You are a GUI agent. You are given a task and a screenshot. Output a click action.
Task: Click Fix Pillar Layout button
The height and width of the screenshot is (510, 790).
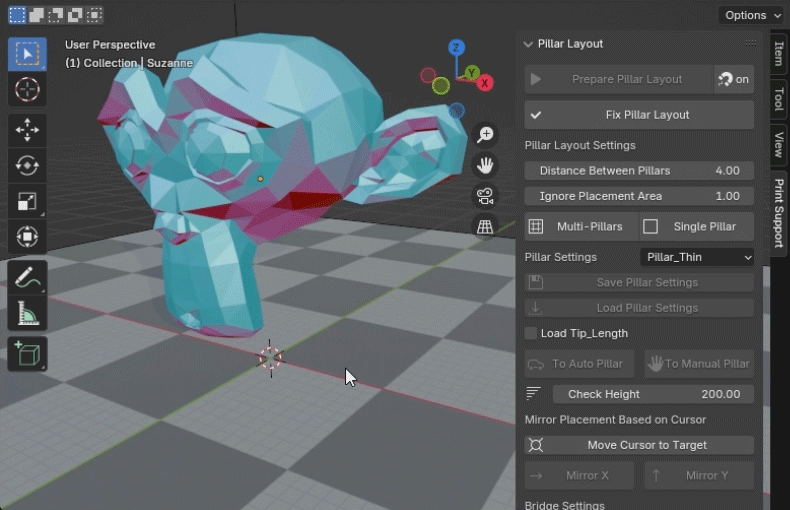pos(639,115)
